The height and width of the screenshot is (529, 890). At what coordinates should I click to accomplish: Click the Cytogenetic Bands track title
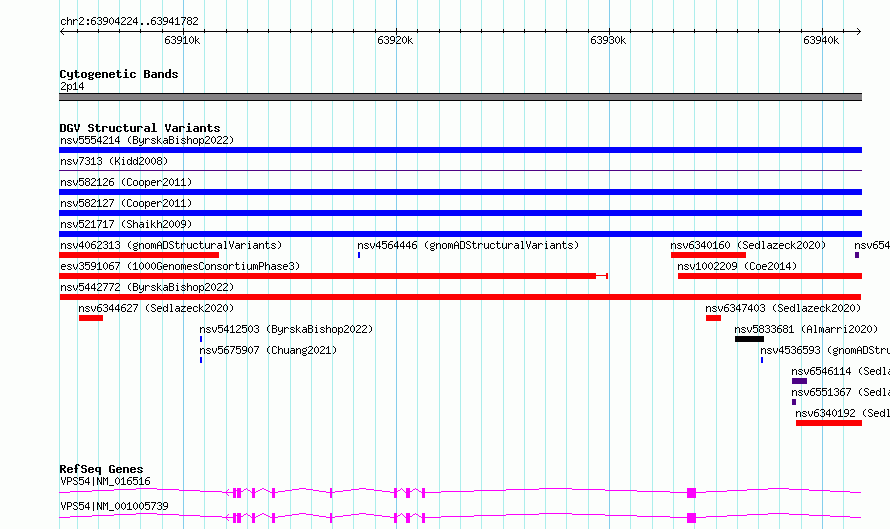click(x=119, y=74)
